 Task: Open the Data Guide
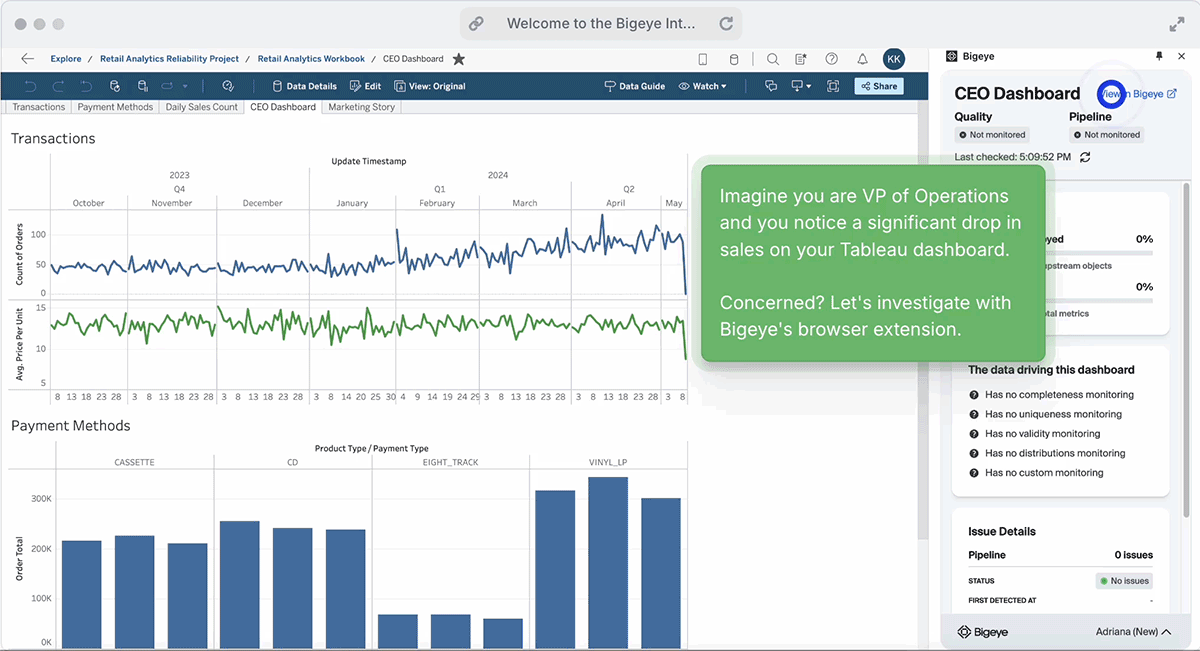pos(635,86)
